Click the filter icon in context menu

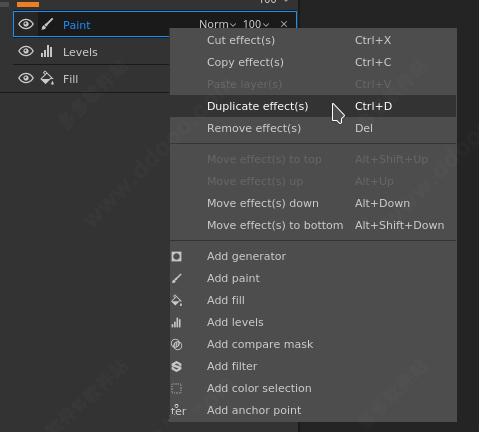tap(177, 366)
